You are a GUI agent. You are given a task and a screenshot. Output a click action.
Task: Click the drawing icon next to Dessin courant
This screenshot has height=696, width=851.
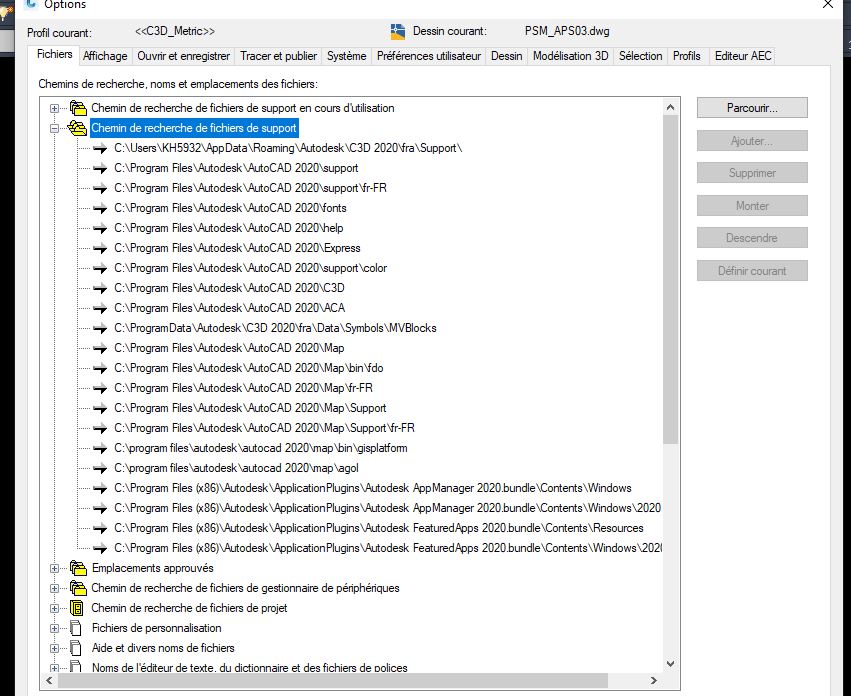[x=398, y=32]
